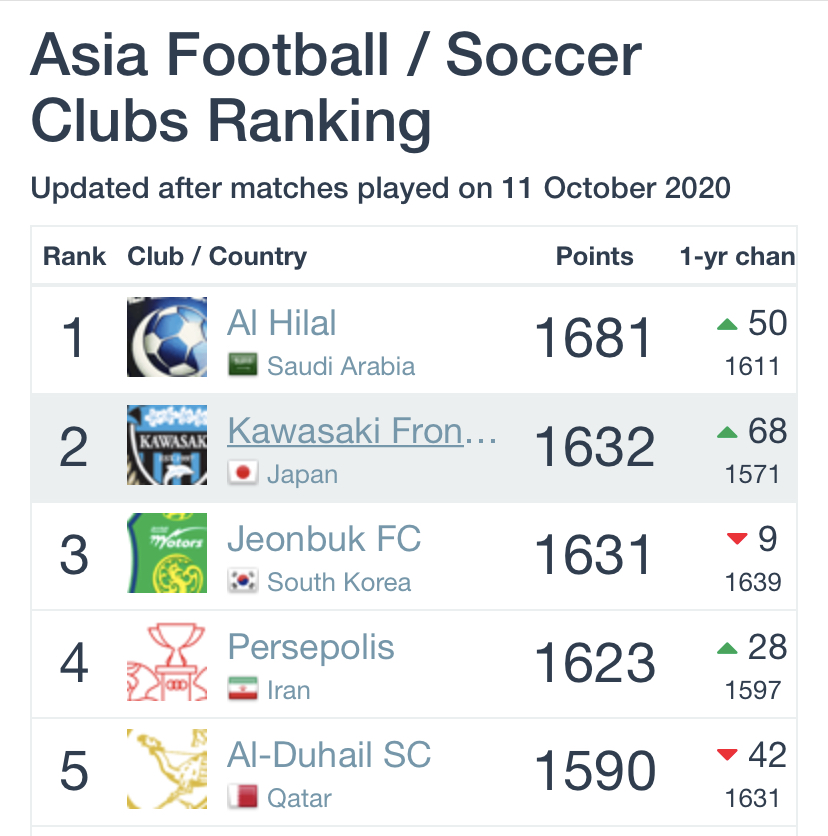
Task: Open the Al Hilal club link
Action: [282, 323]
